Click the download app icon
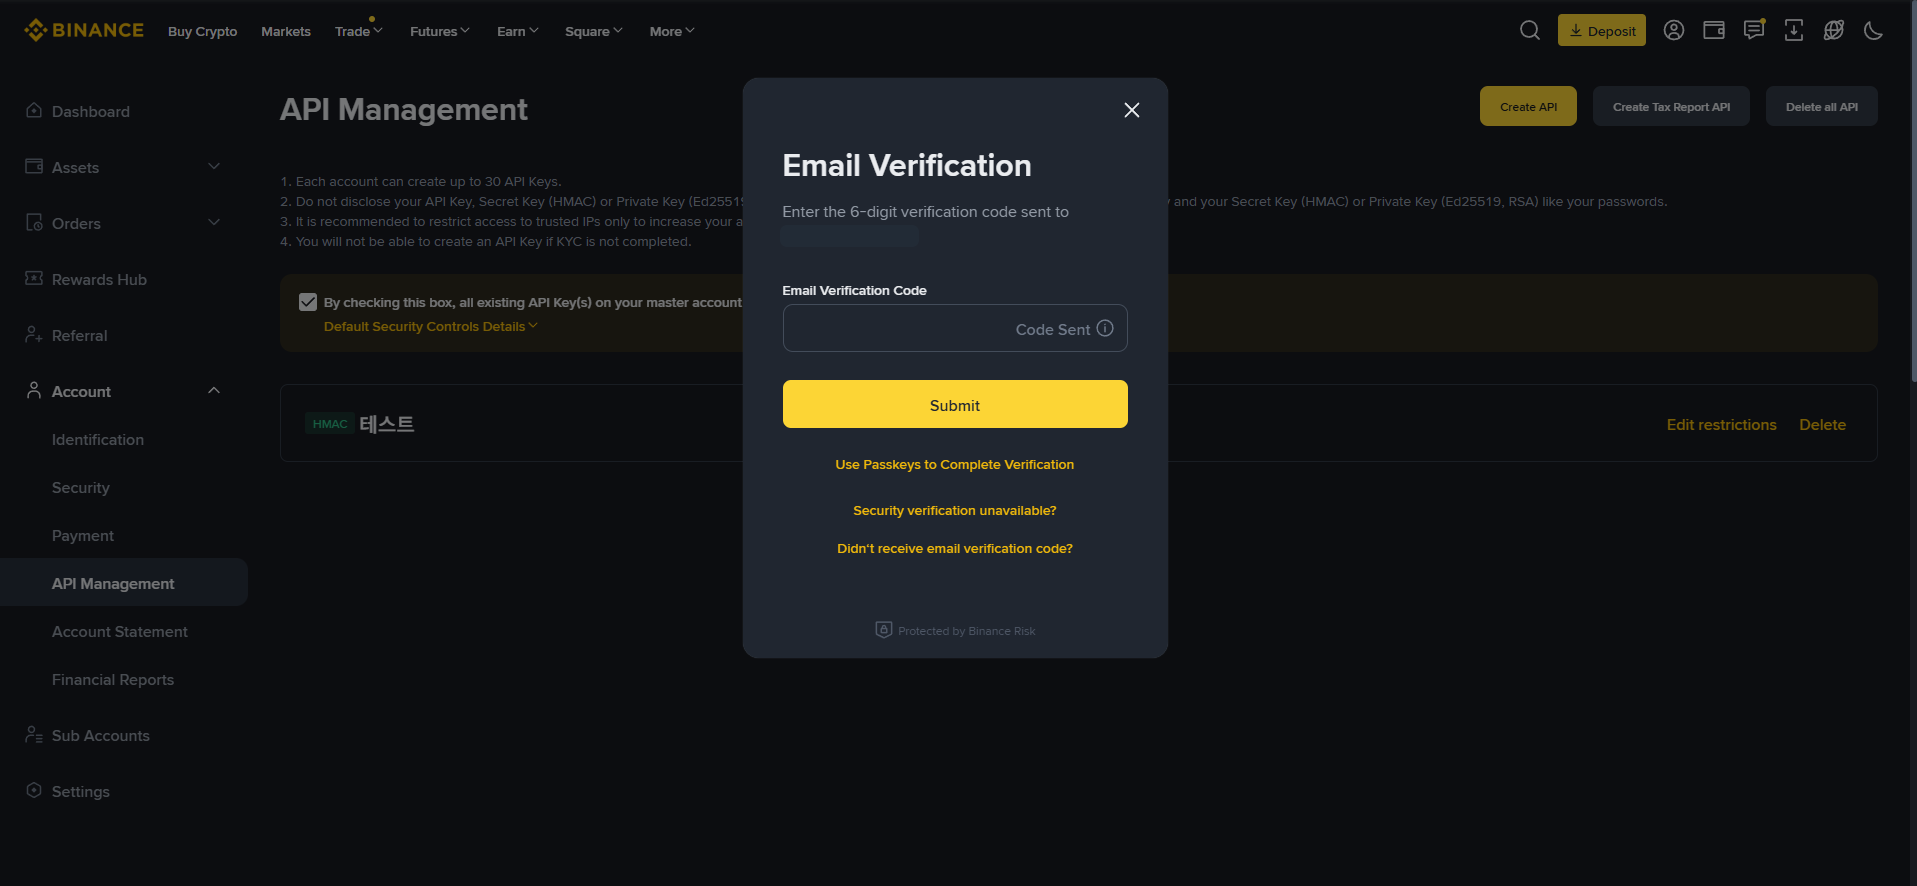Viewport: 1917px width, 886px height. coord(1794,30)
